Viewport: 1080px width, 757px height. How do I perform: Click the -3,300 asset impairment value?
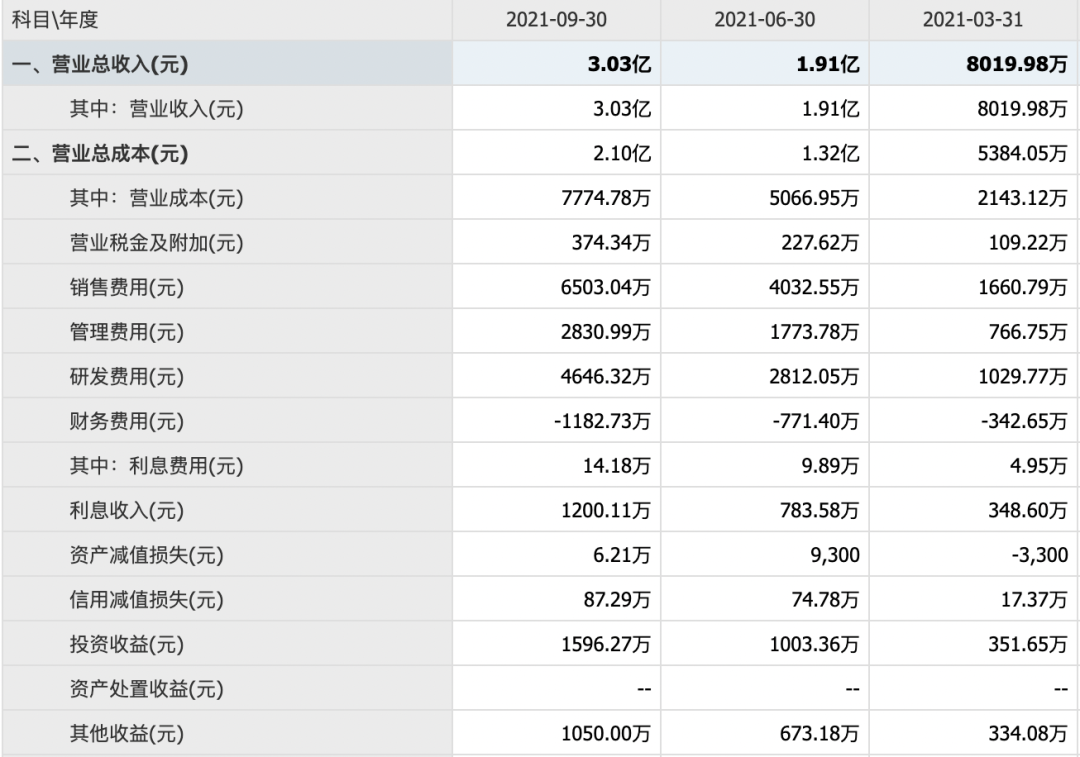1039,555
